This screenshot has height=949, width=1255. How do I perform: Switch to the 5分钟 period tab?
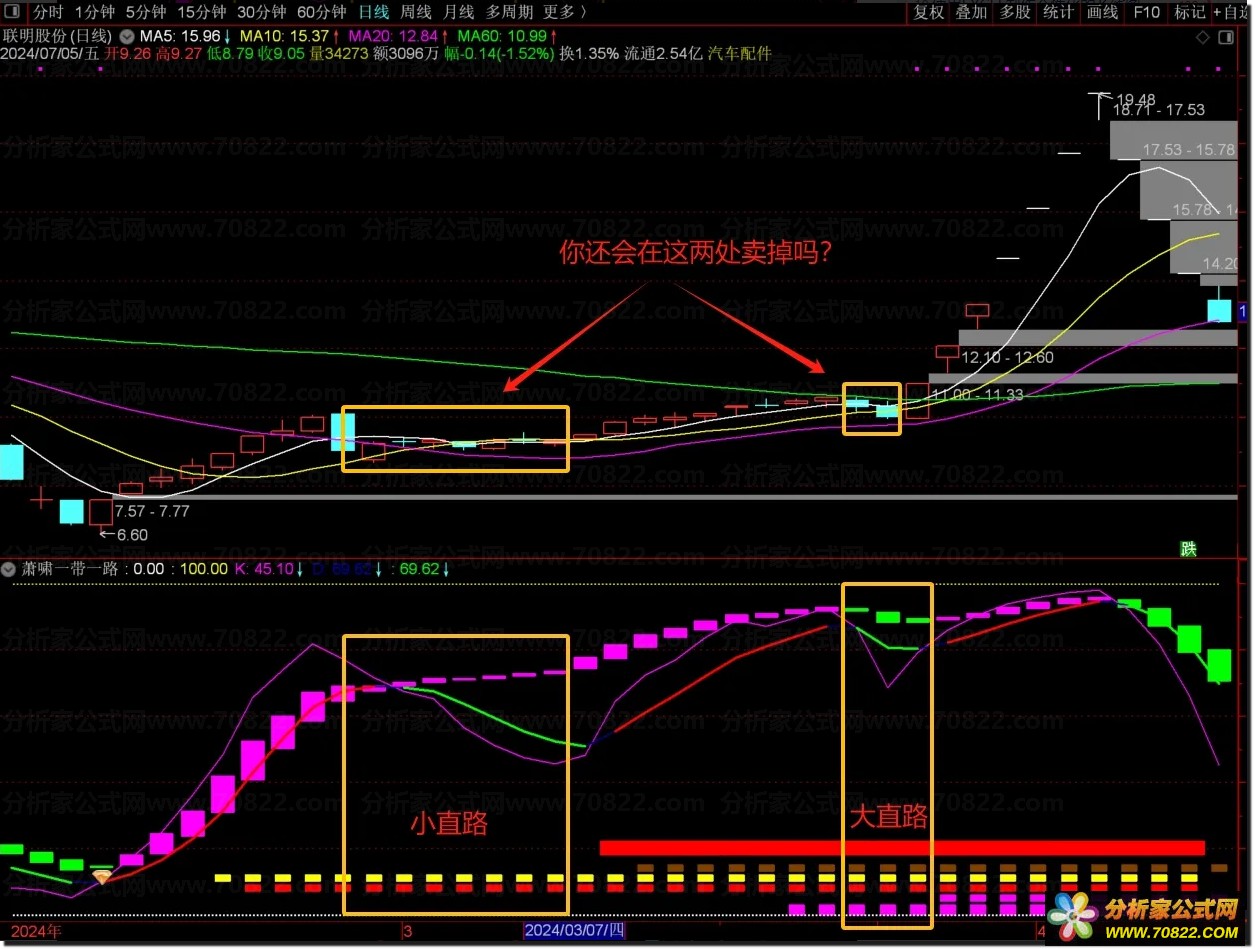[x=146, y=12]
